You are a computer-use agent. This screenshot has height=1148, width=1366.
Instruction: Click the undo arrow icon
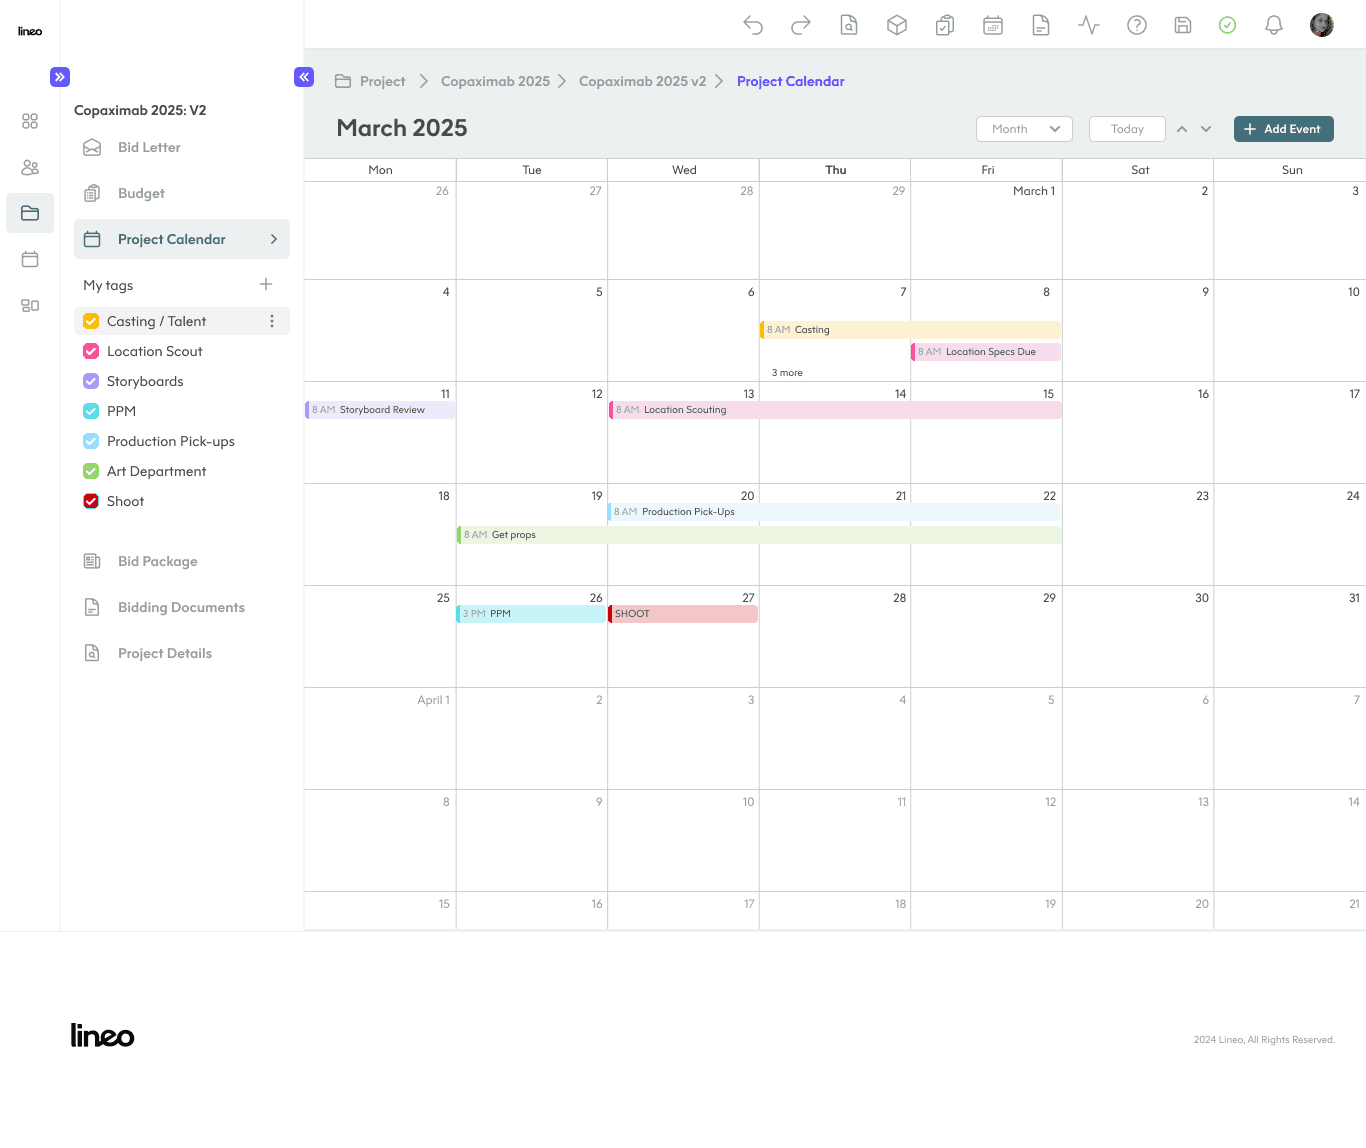[x=753, y=26]
